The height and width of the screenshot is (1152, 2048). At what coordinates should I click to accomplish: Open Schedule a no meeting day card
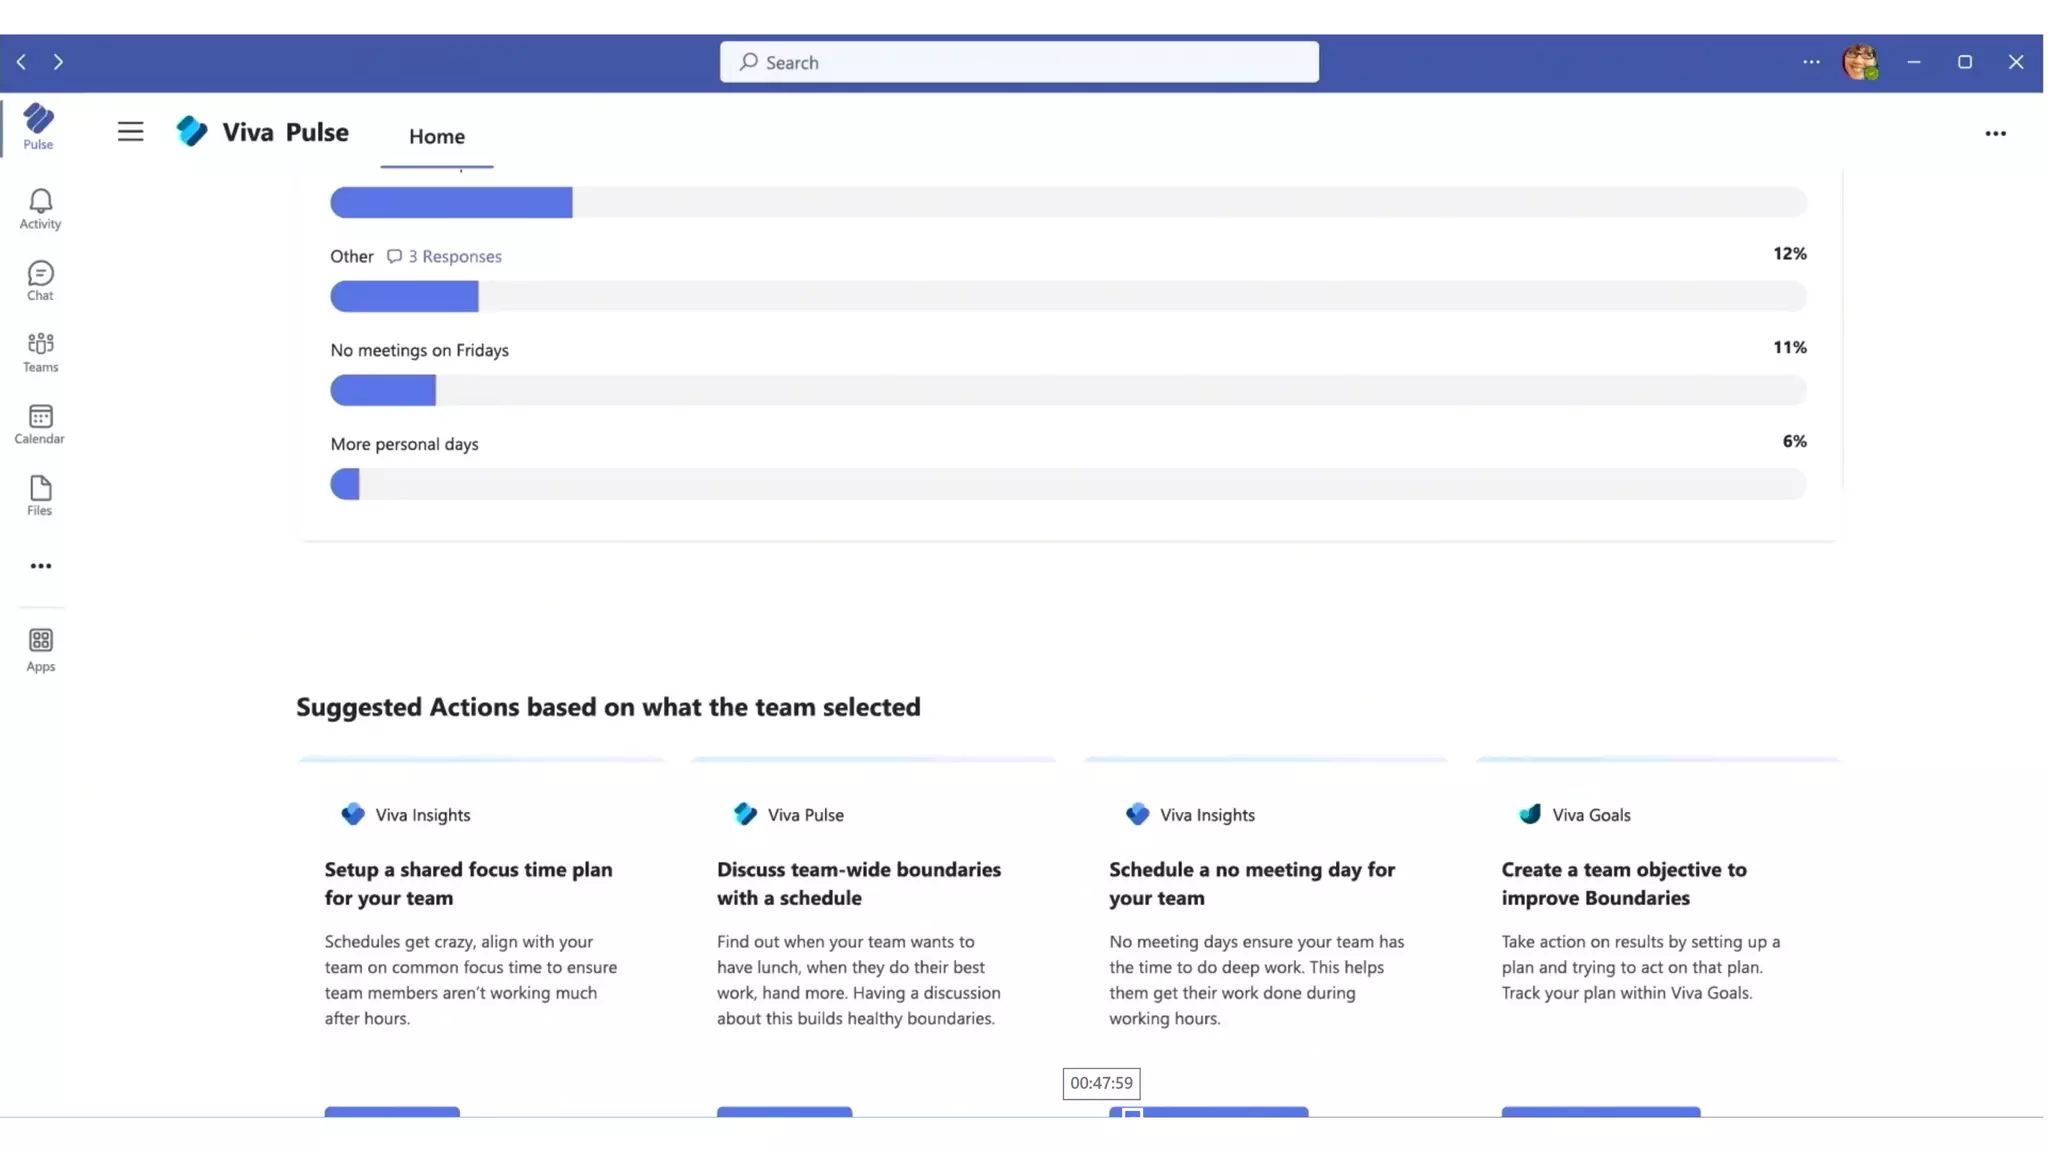pos(1251,883)
